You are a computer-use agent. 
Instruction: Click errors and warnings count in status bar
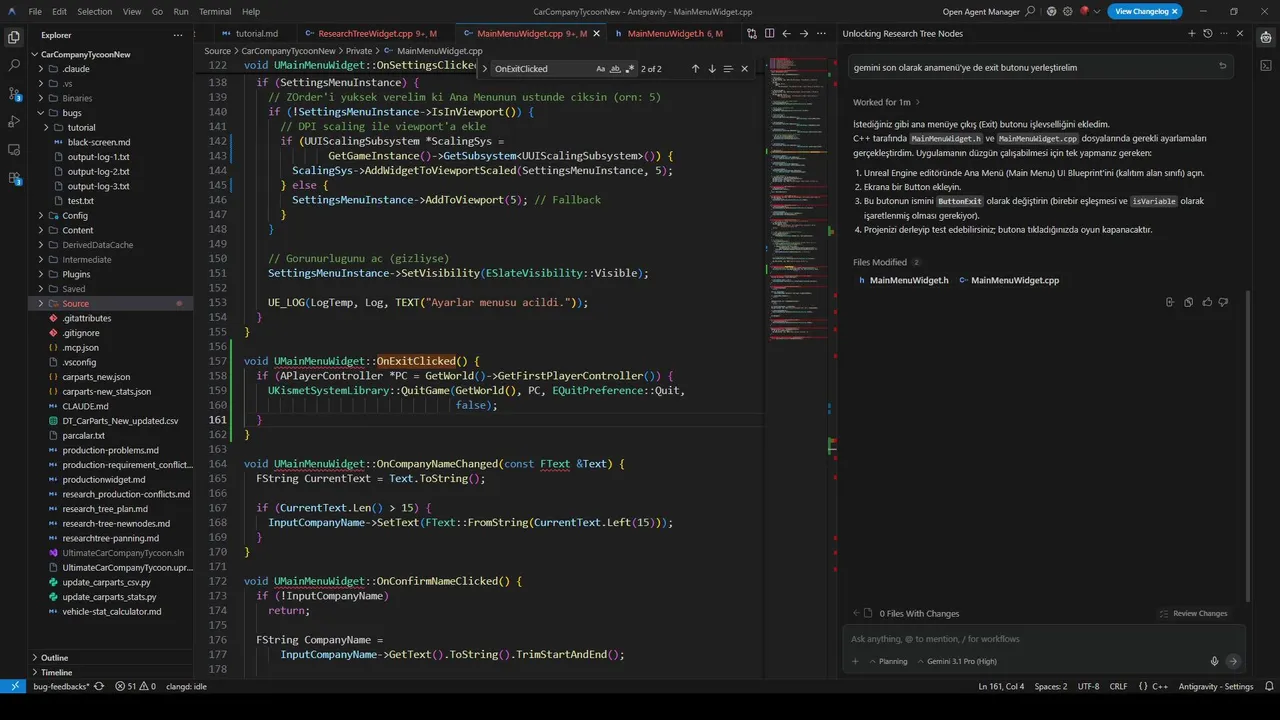(x=135, y=687)
